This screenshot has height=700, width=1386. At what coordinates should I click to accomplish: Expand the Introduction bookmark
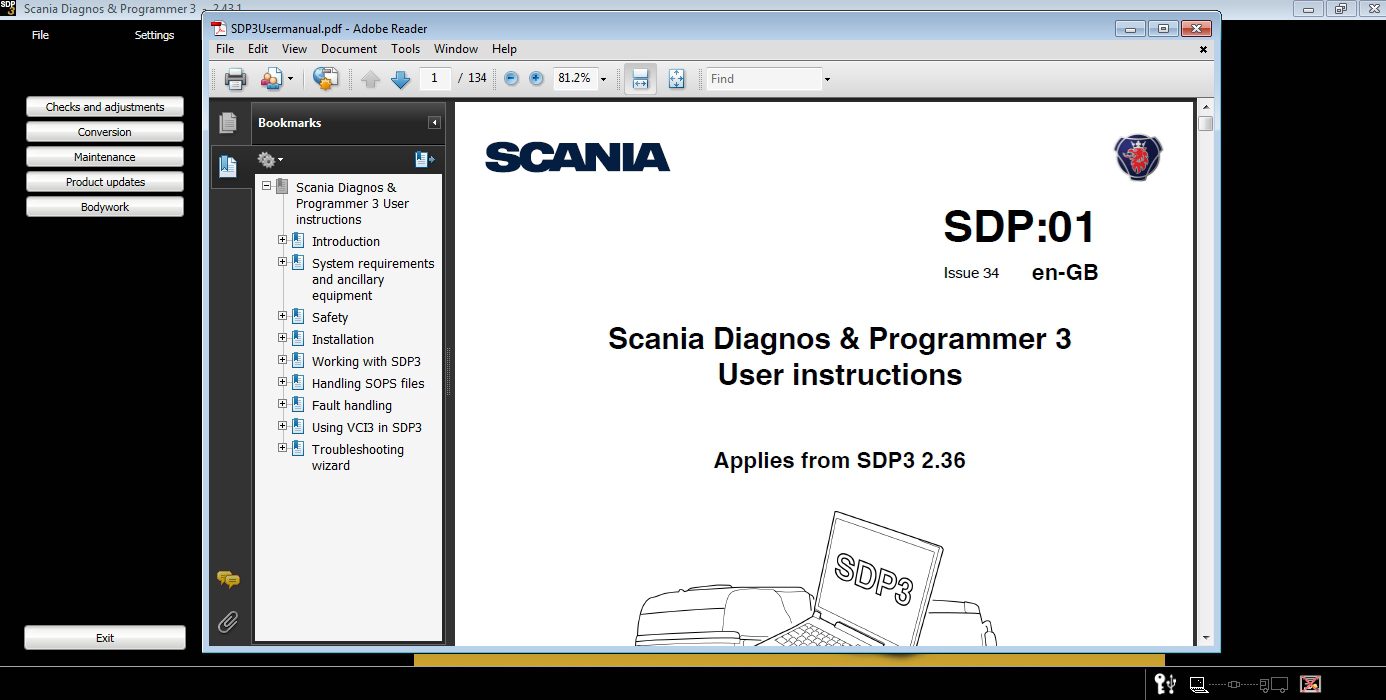[x=283, y=240]
